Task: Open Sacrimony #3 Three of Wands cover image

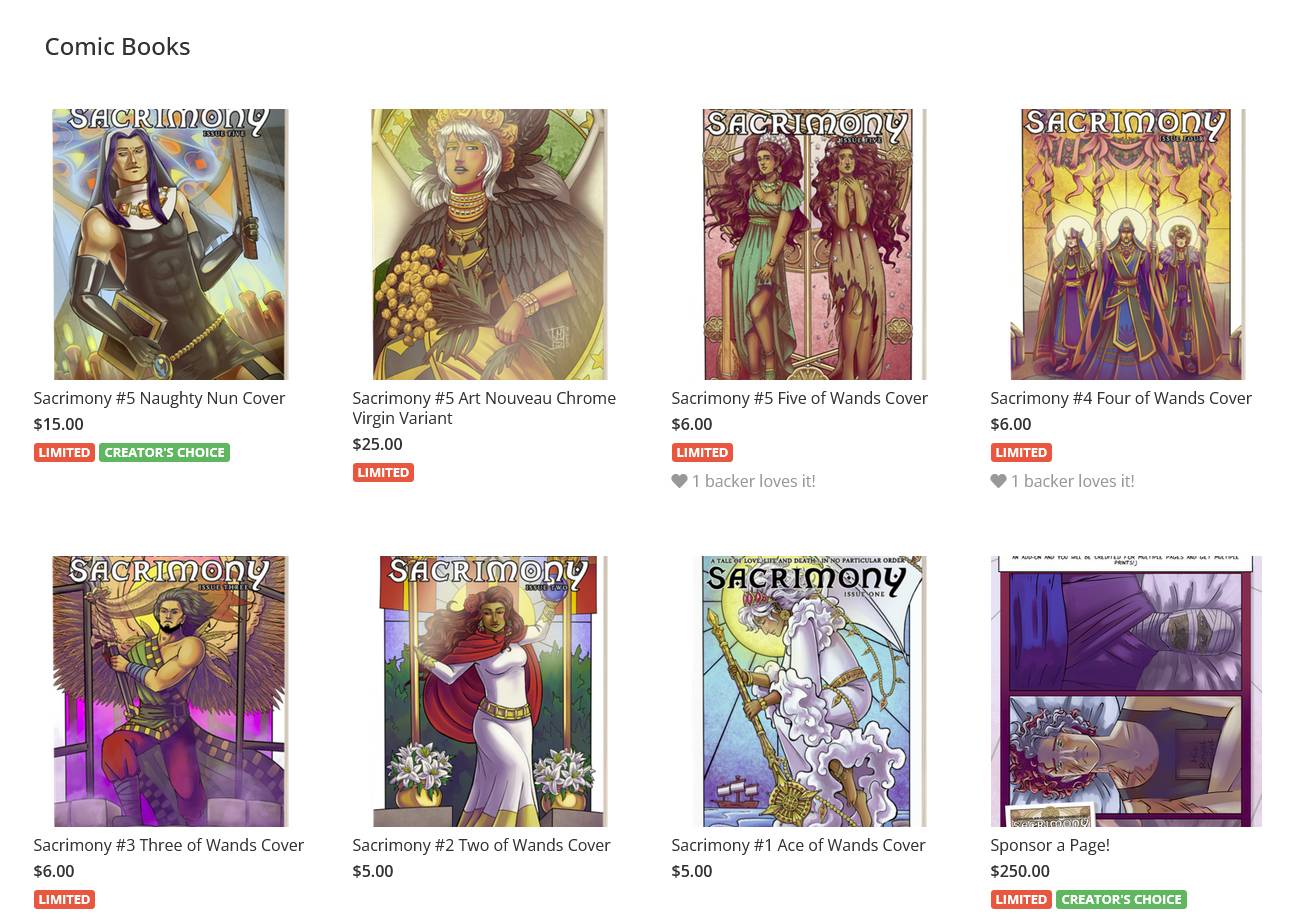Action: click(x=170, y=691)
